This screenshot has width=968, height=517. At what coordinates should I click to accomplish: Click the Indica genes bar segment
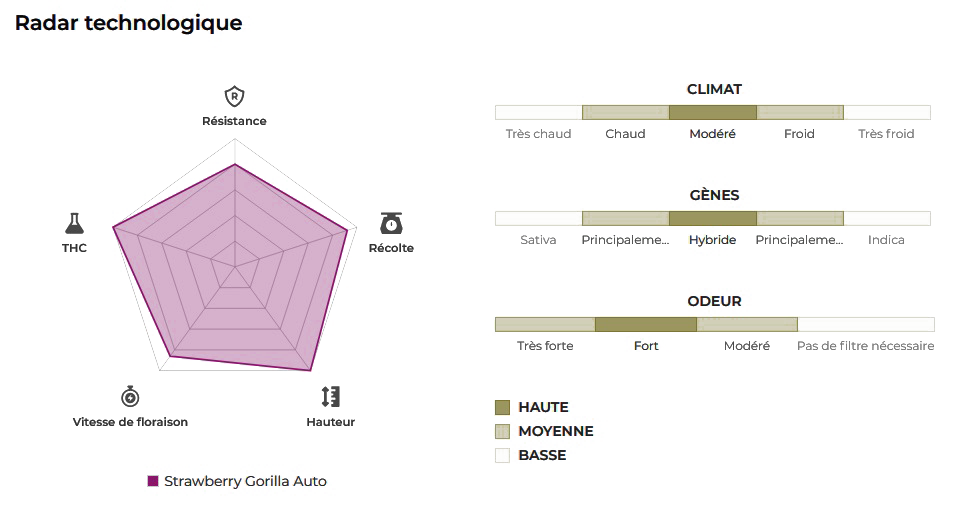click(x=886, y=218)
